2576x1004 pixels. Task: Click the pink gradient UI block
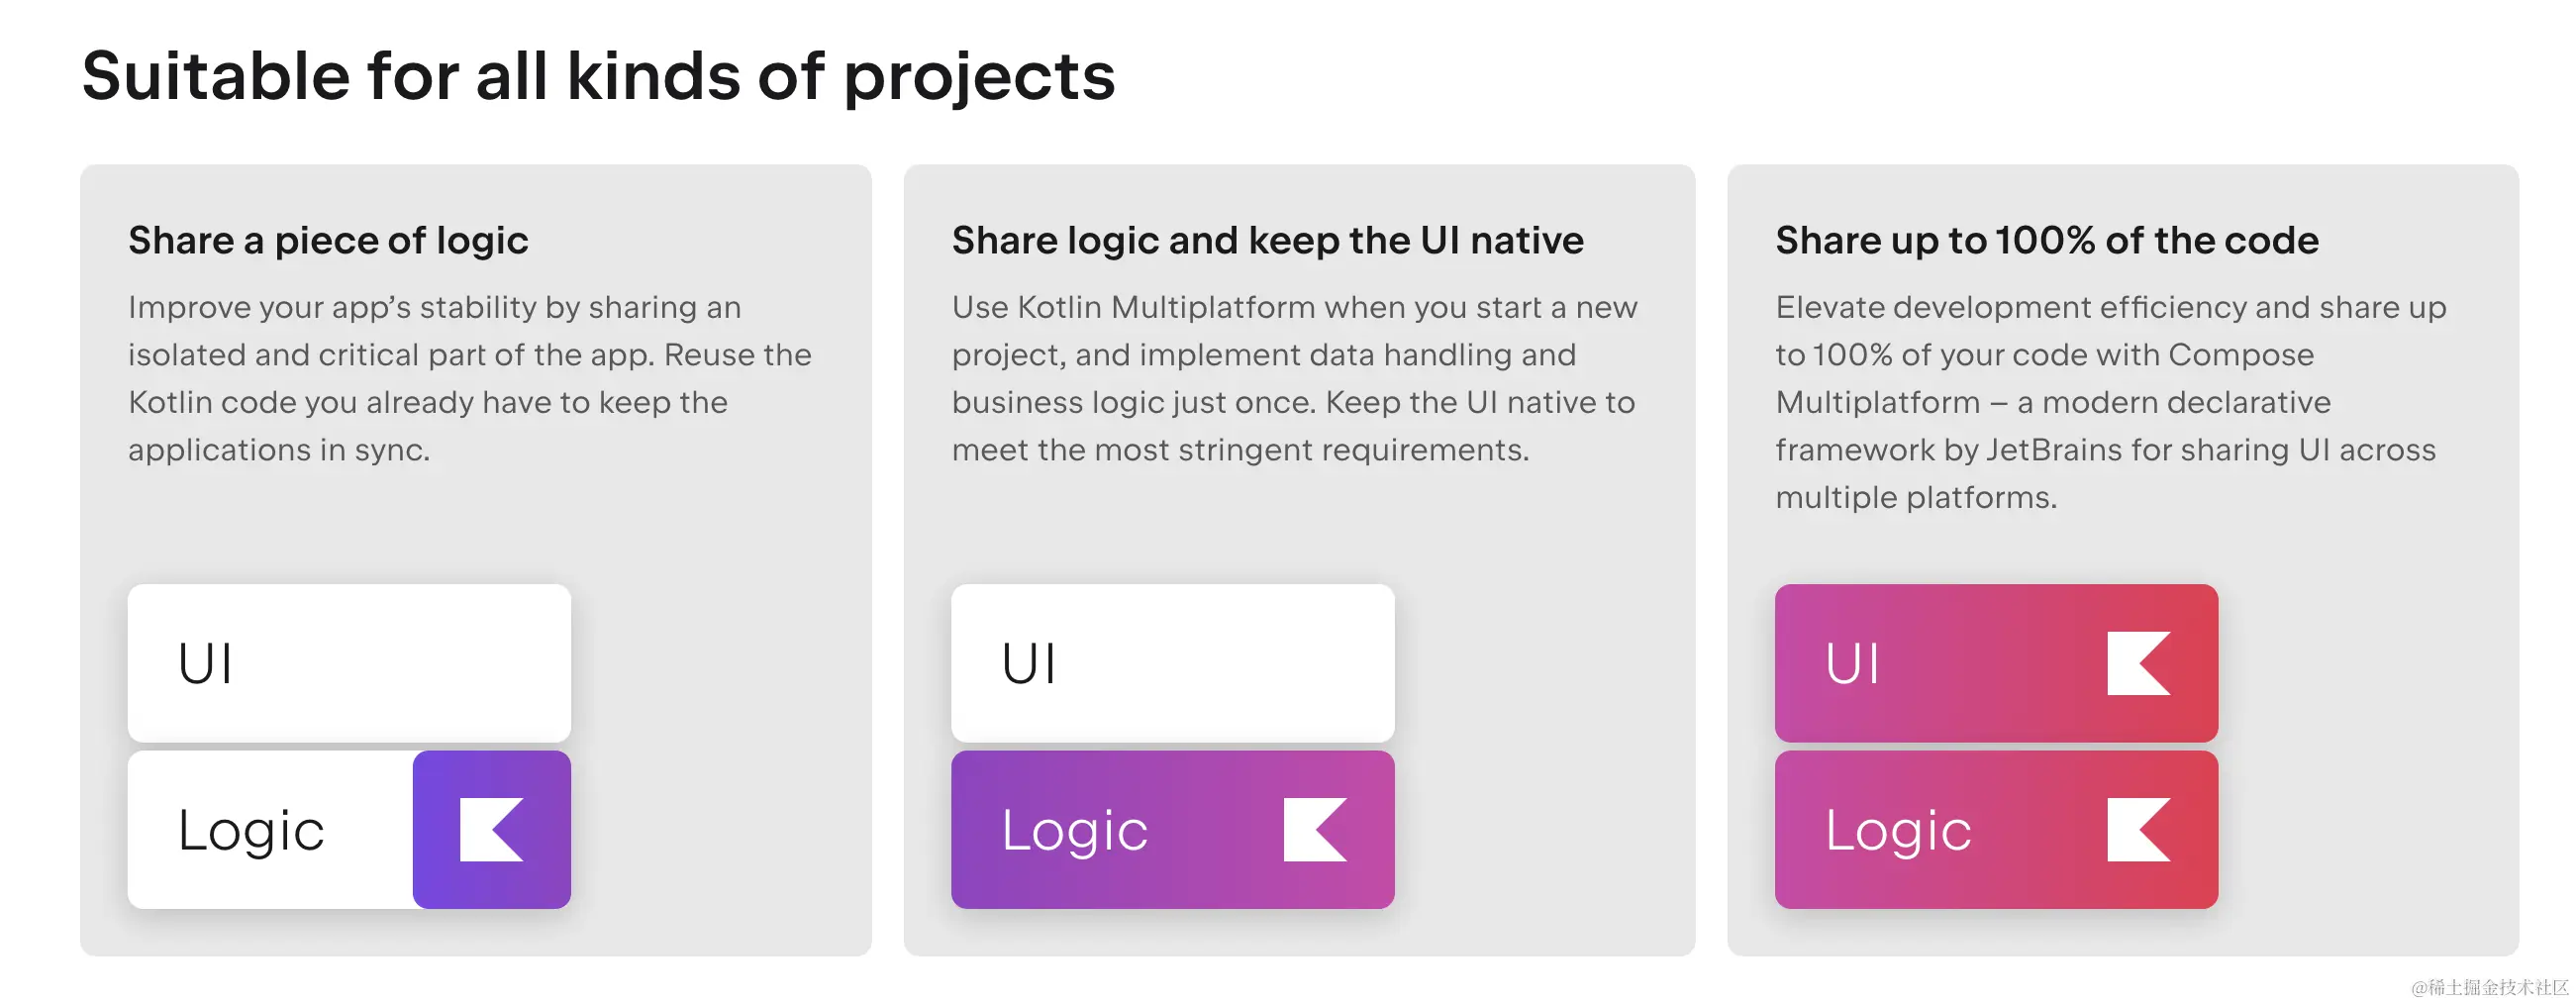coord(1996,663)
